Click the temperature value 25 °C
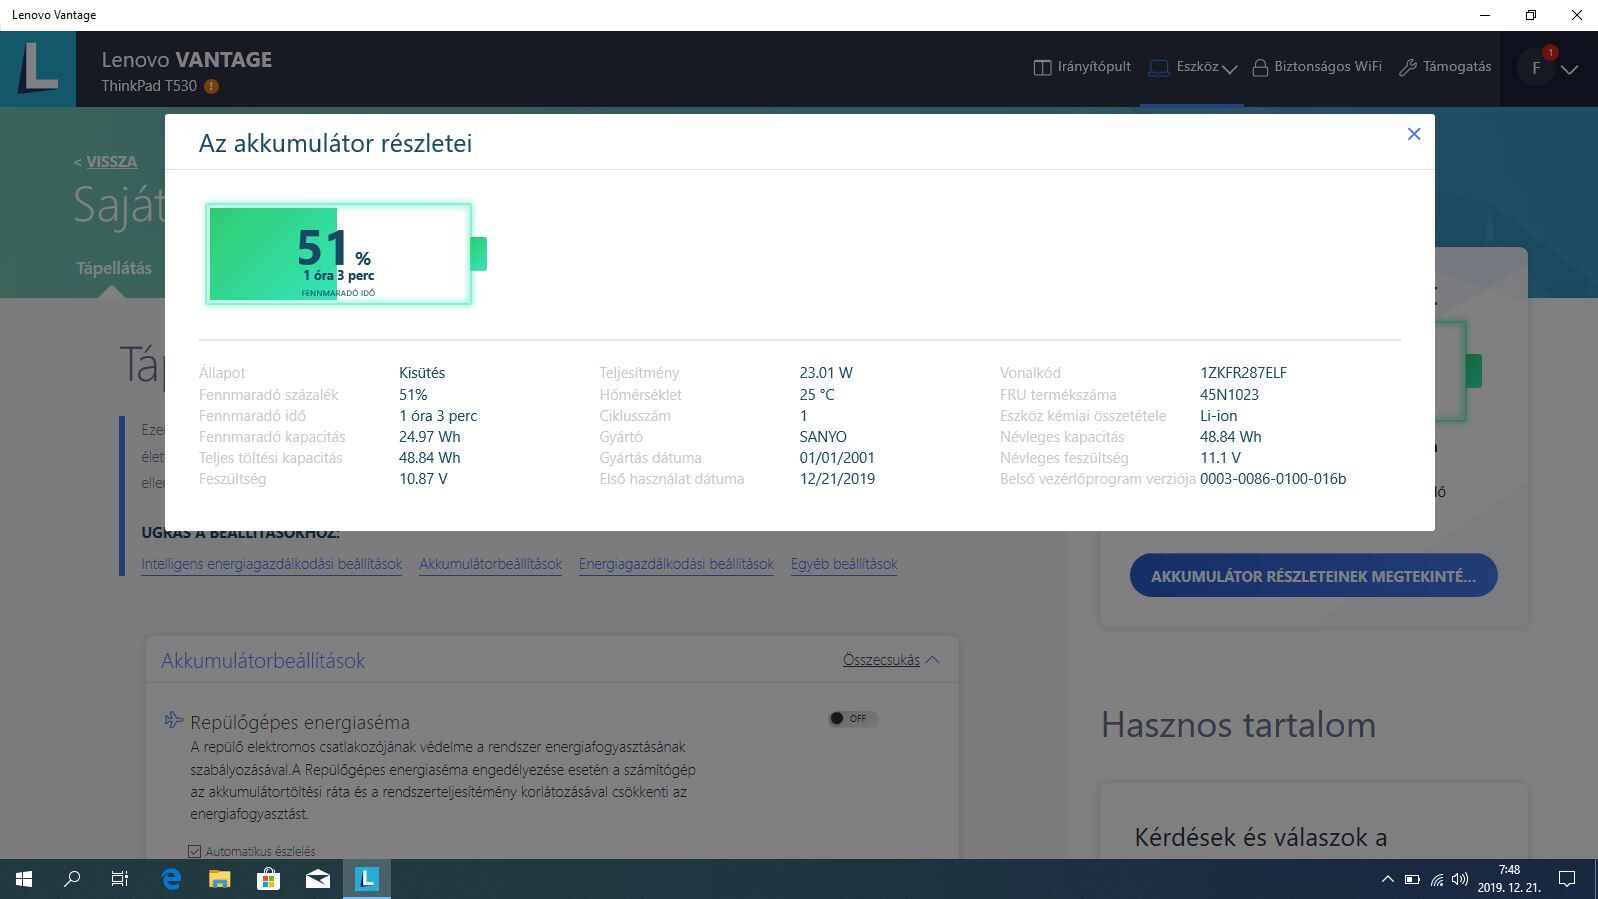Image resolution: width=1598 pixels, height=899 pixels. tap(817, 394)
